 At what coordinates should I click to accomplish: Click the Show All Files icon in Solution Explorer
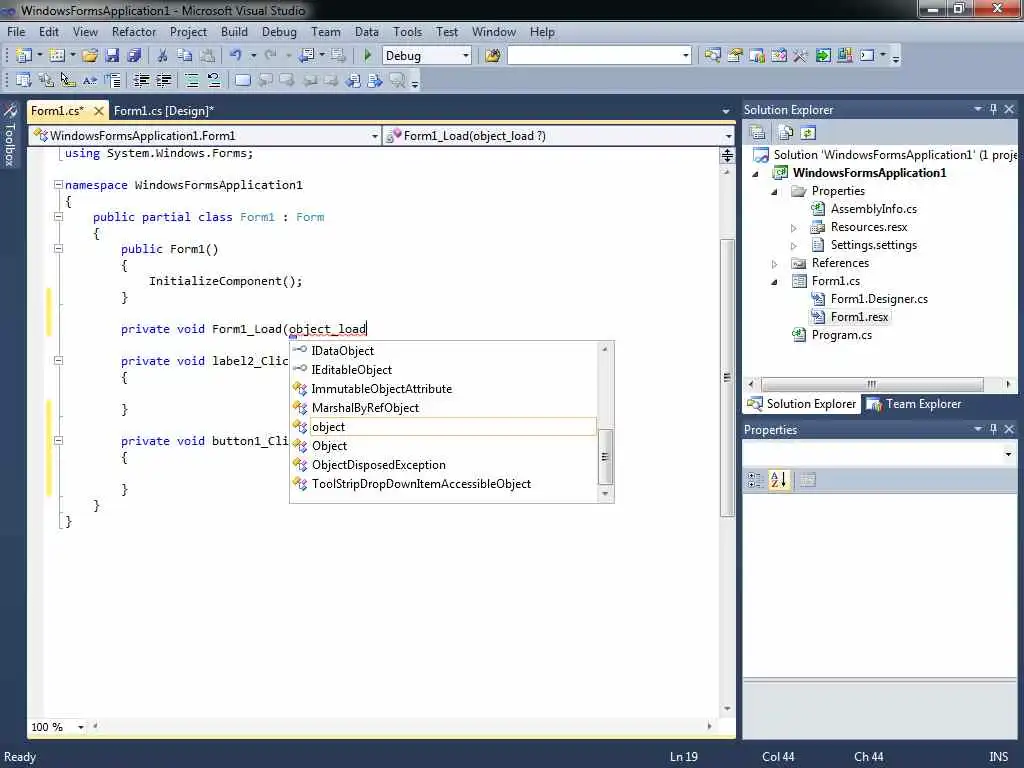[x=786, y=133]
